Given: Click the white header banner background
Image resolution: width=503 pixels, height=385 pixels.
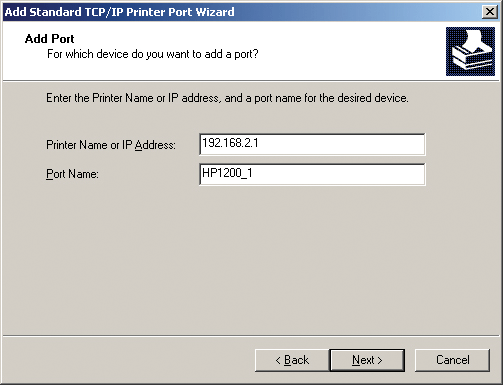Looking at the screenshot, I should 350,50.
